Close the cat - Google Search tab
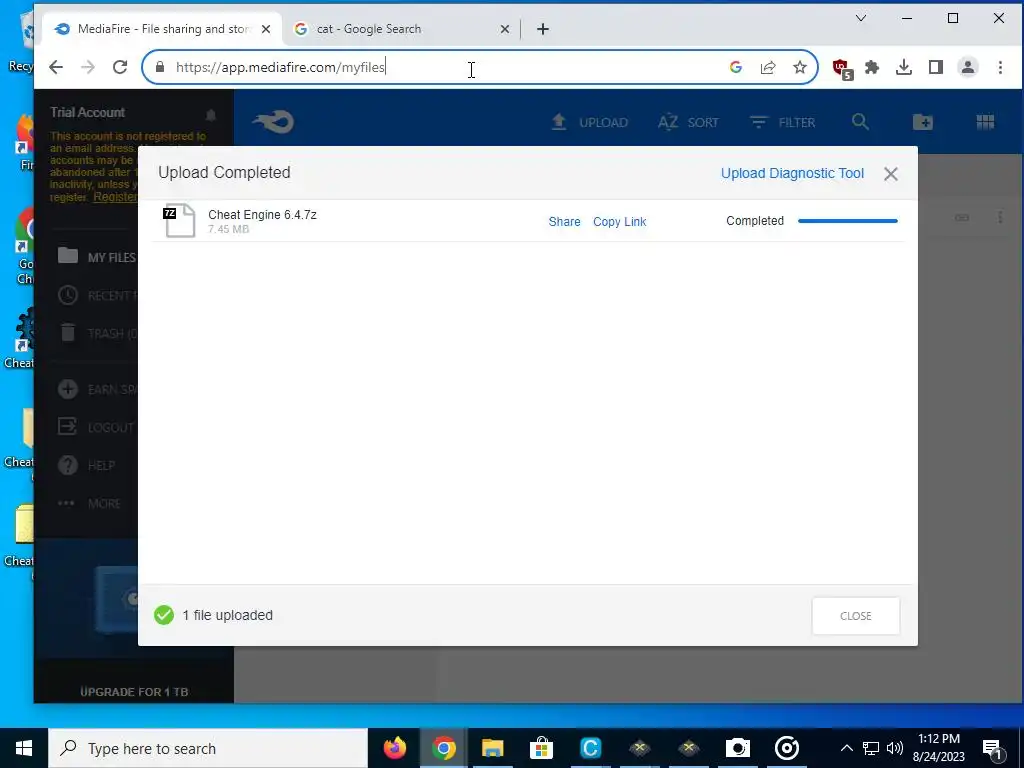1024x768 pixels. (504, 29)
